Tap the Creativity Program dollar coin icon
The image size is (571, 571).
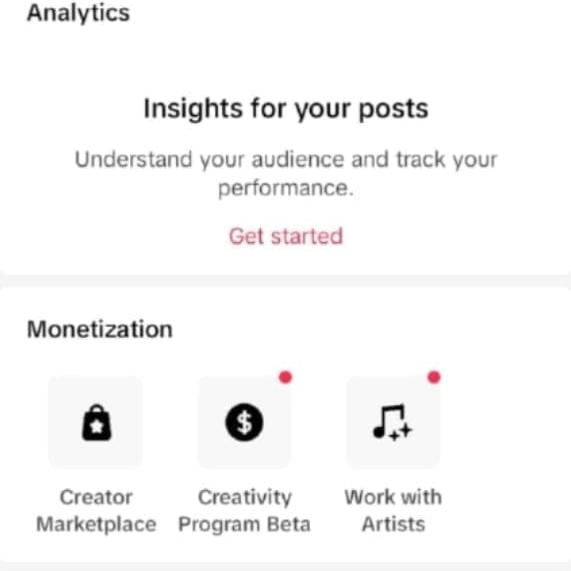pos(244,422)
